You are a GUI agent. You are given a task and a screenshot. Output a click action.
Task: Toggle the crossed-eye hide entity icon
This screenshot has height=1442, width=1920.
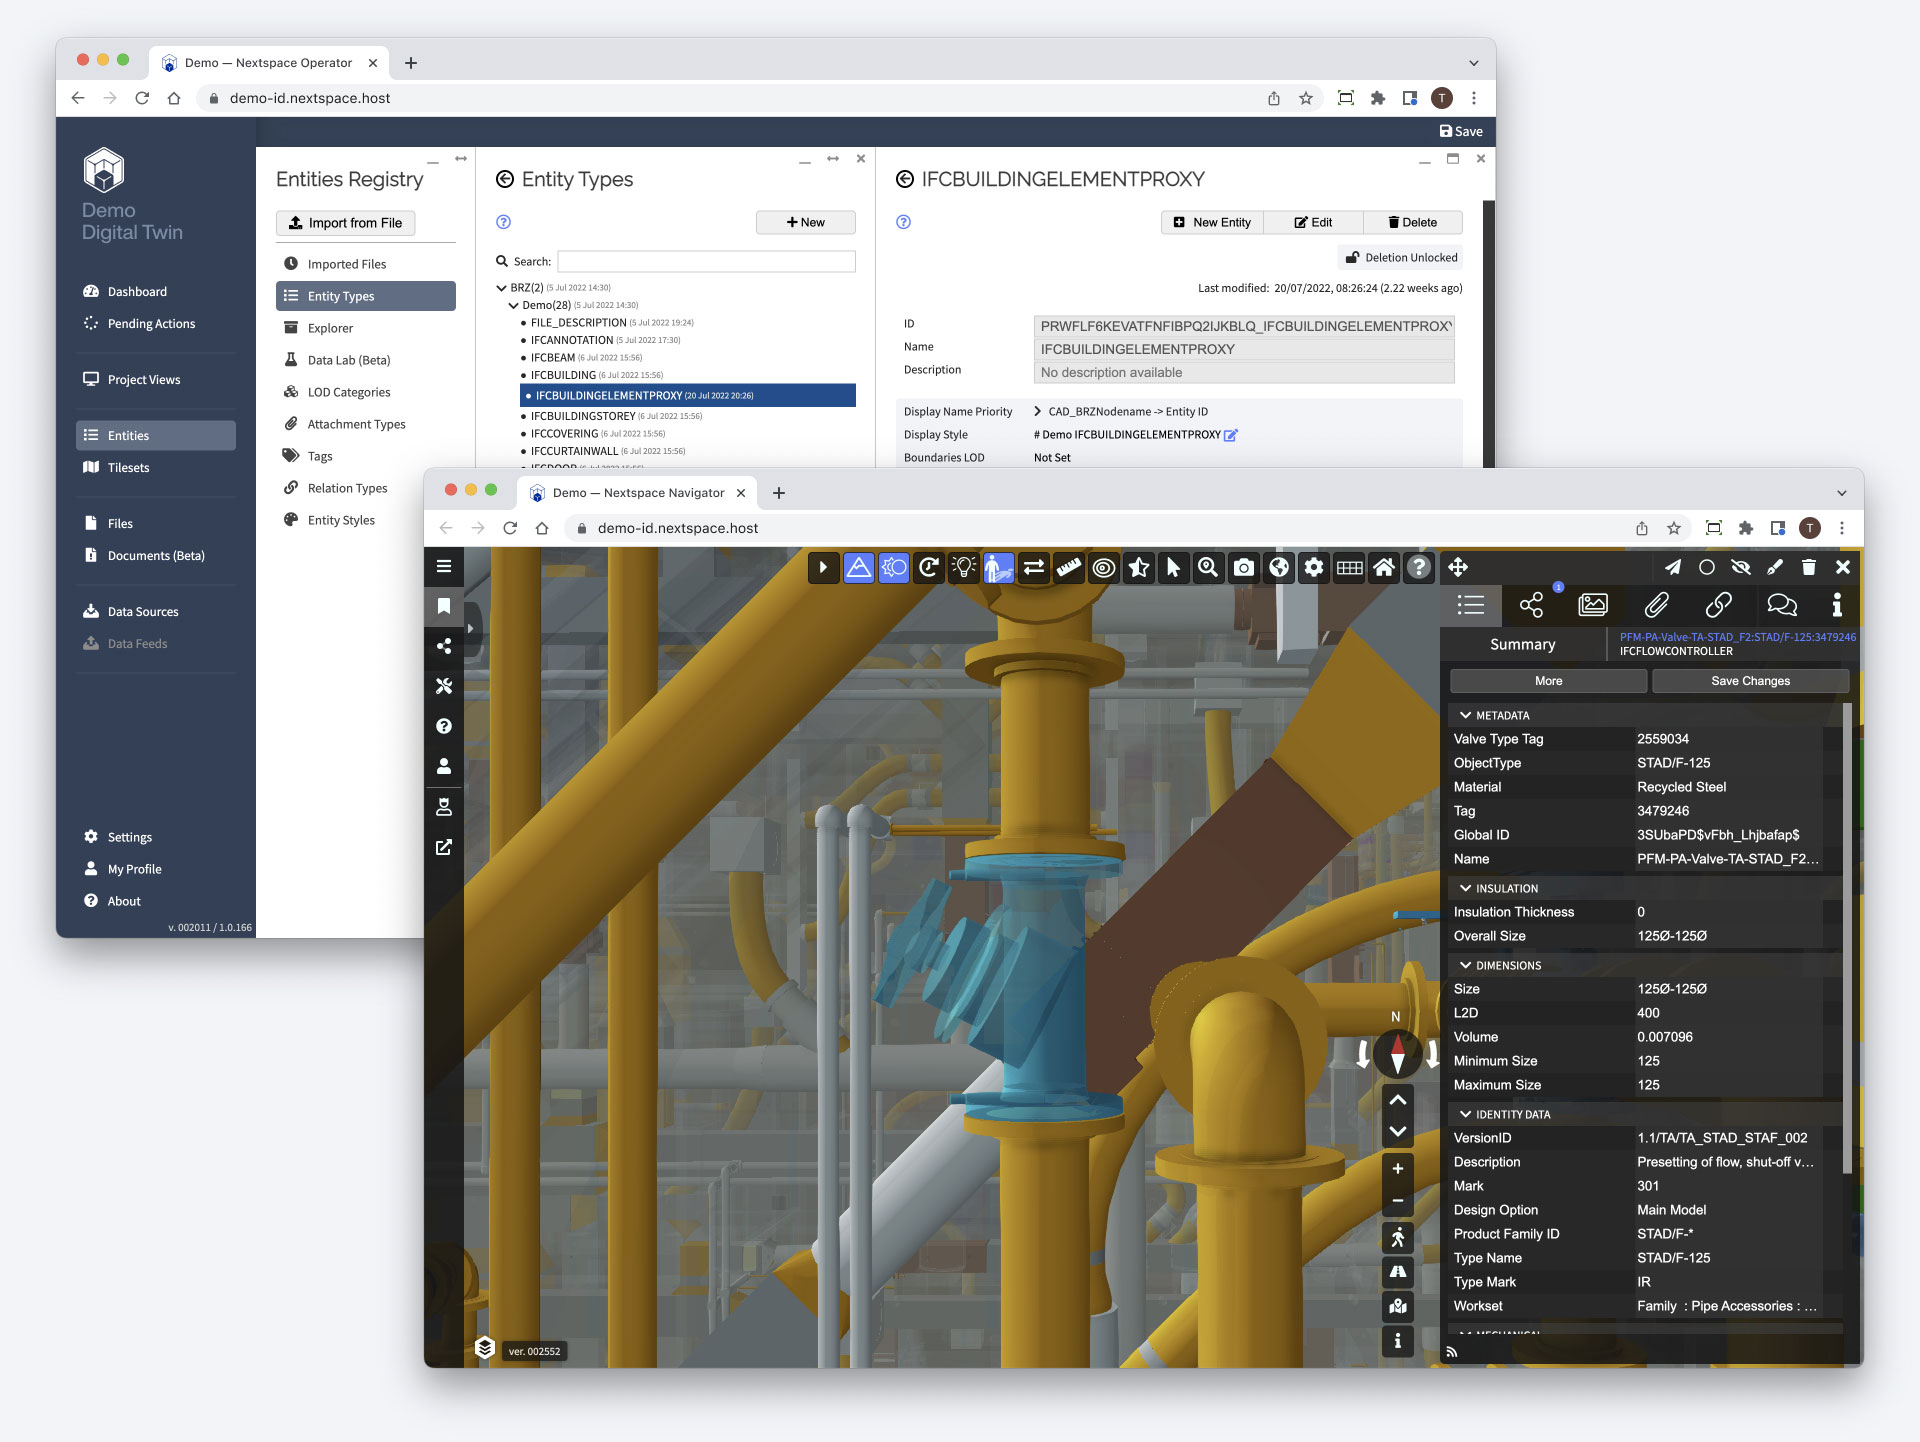(1741, 567)
